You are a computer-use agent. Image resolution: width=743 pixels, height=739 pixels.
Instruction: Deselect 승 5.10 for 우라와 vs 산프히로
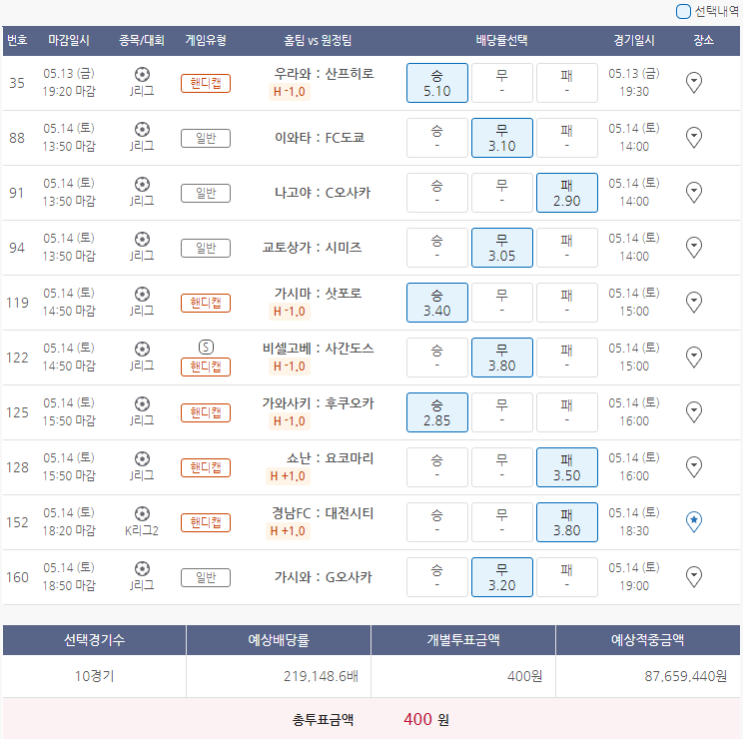coord(437,83)
